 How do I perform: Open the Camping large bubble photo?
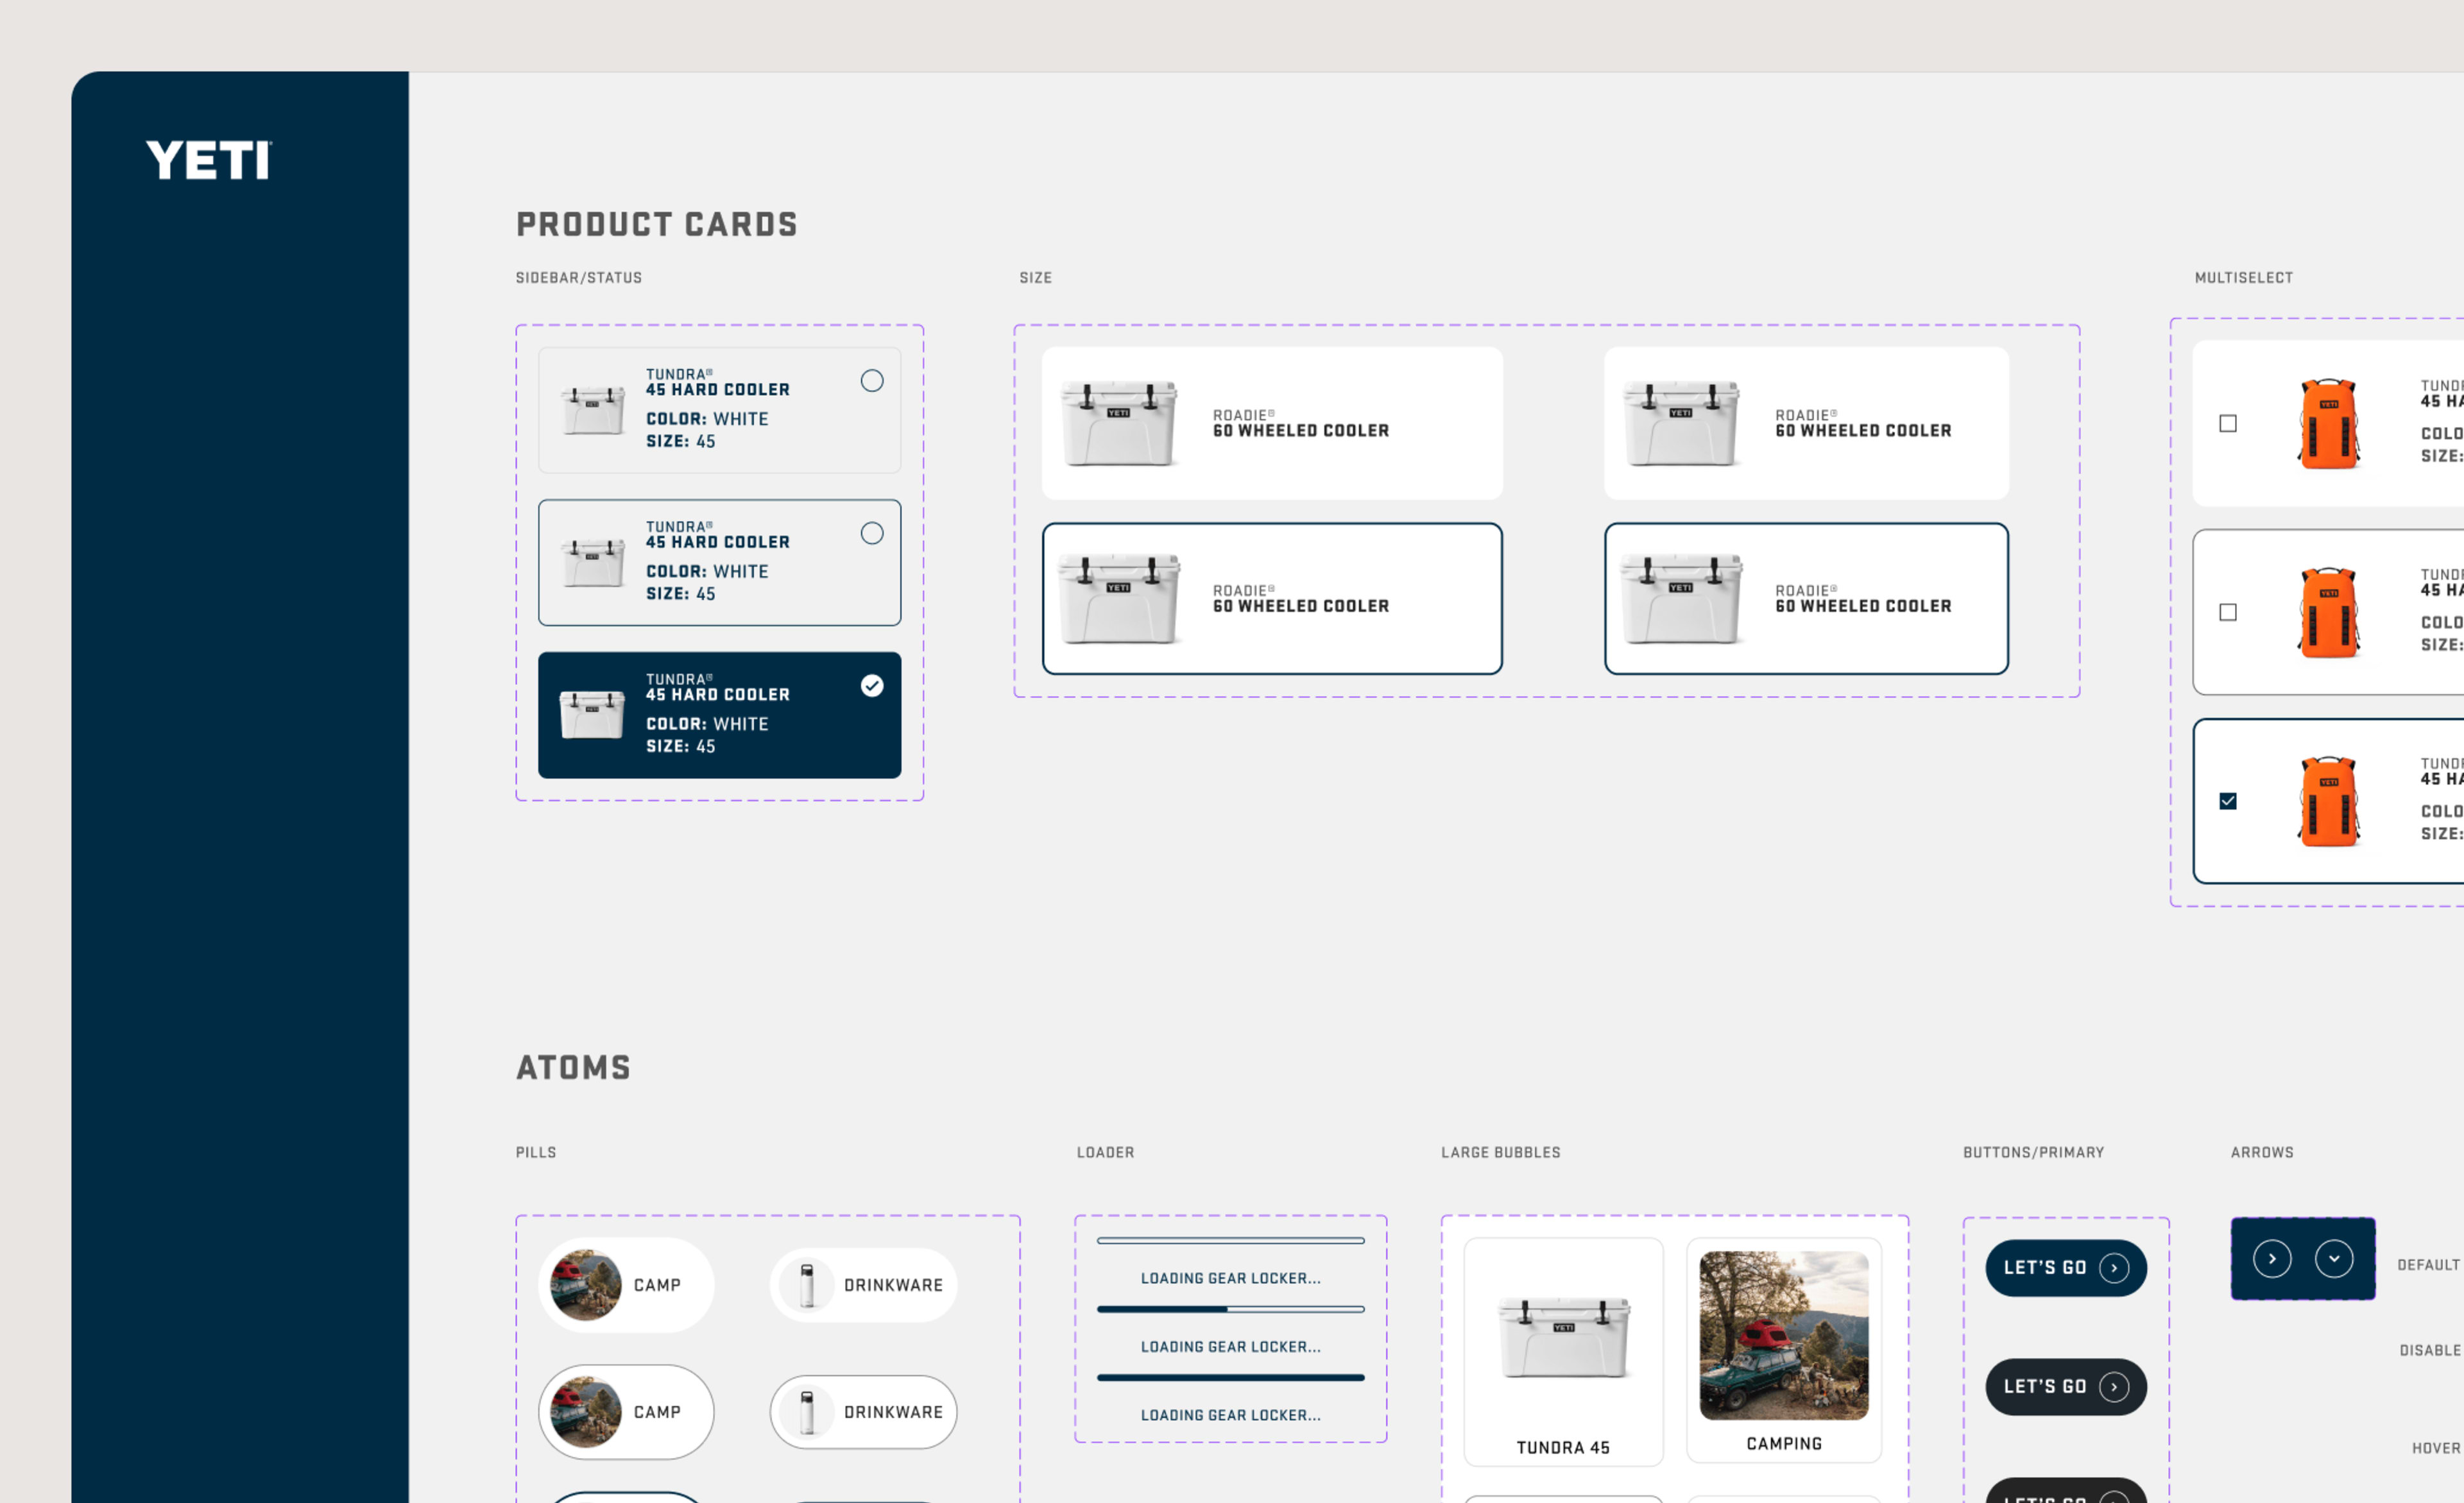click(1783, 1335)
